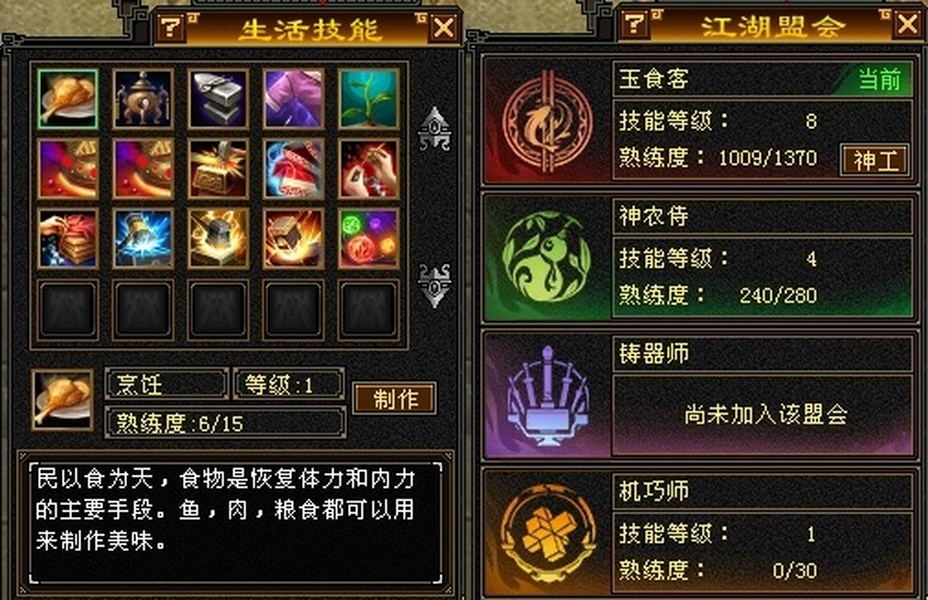Viewport: 928px width, 600px height.
Task: Close the 生活技能 window
Action: (444, 28)
